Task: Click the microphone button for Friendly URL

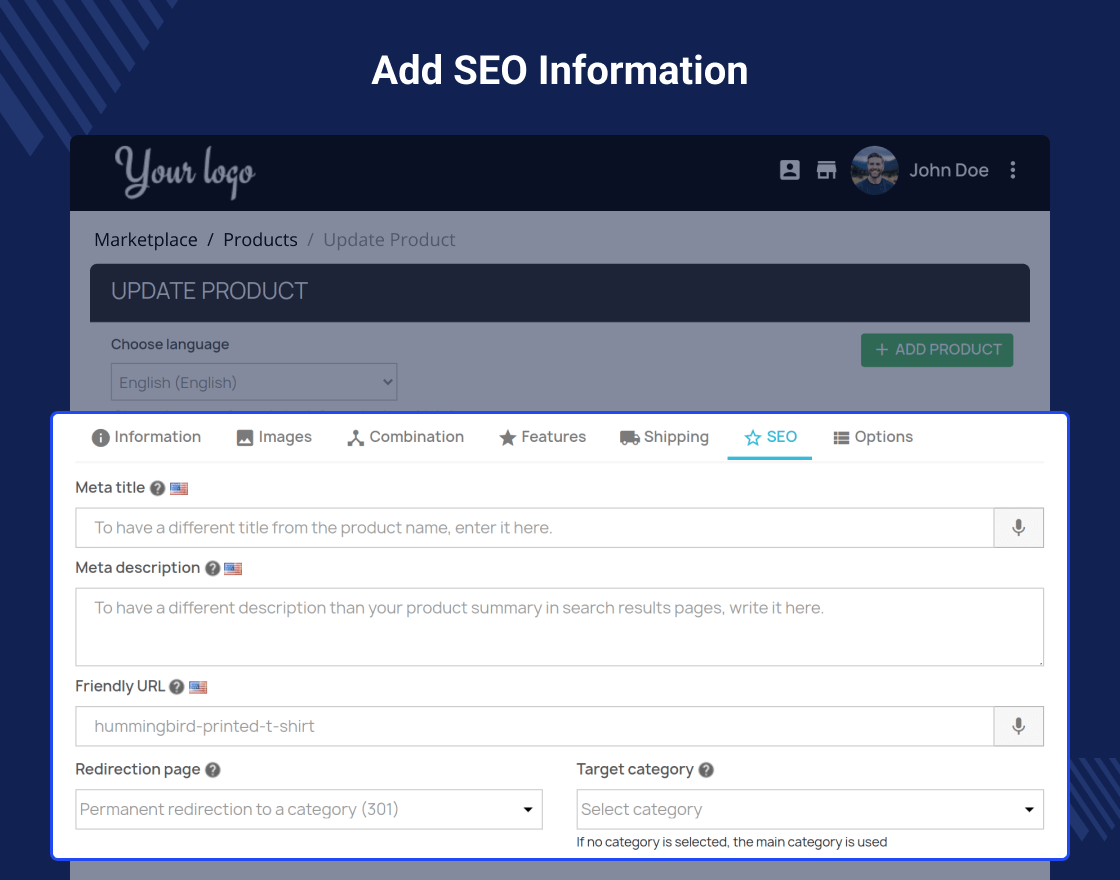Action: [1019, 726]
